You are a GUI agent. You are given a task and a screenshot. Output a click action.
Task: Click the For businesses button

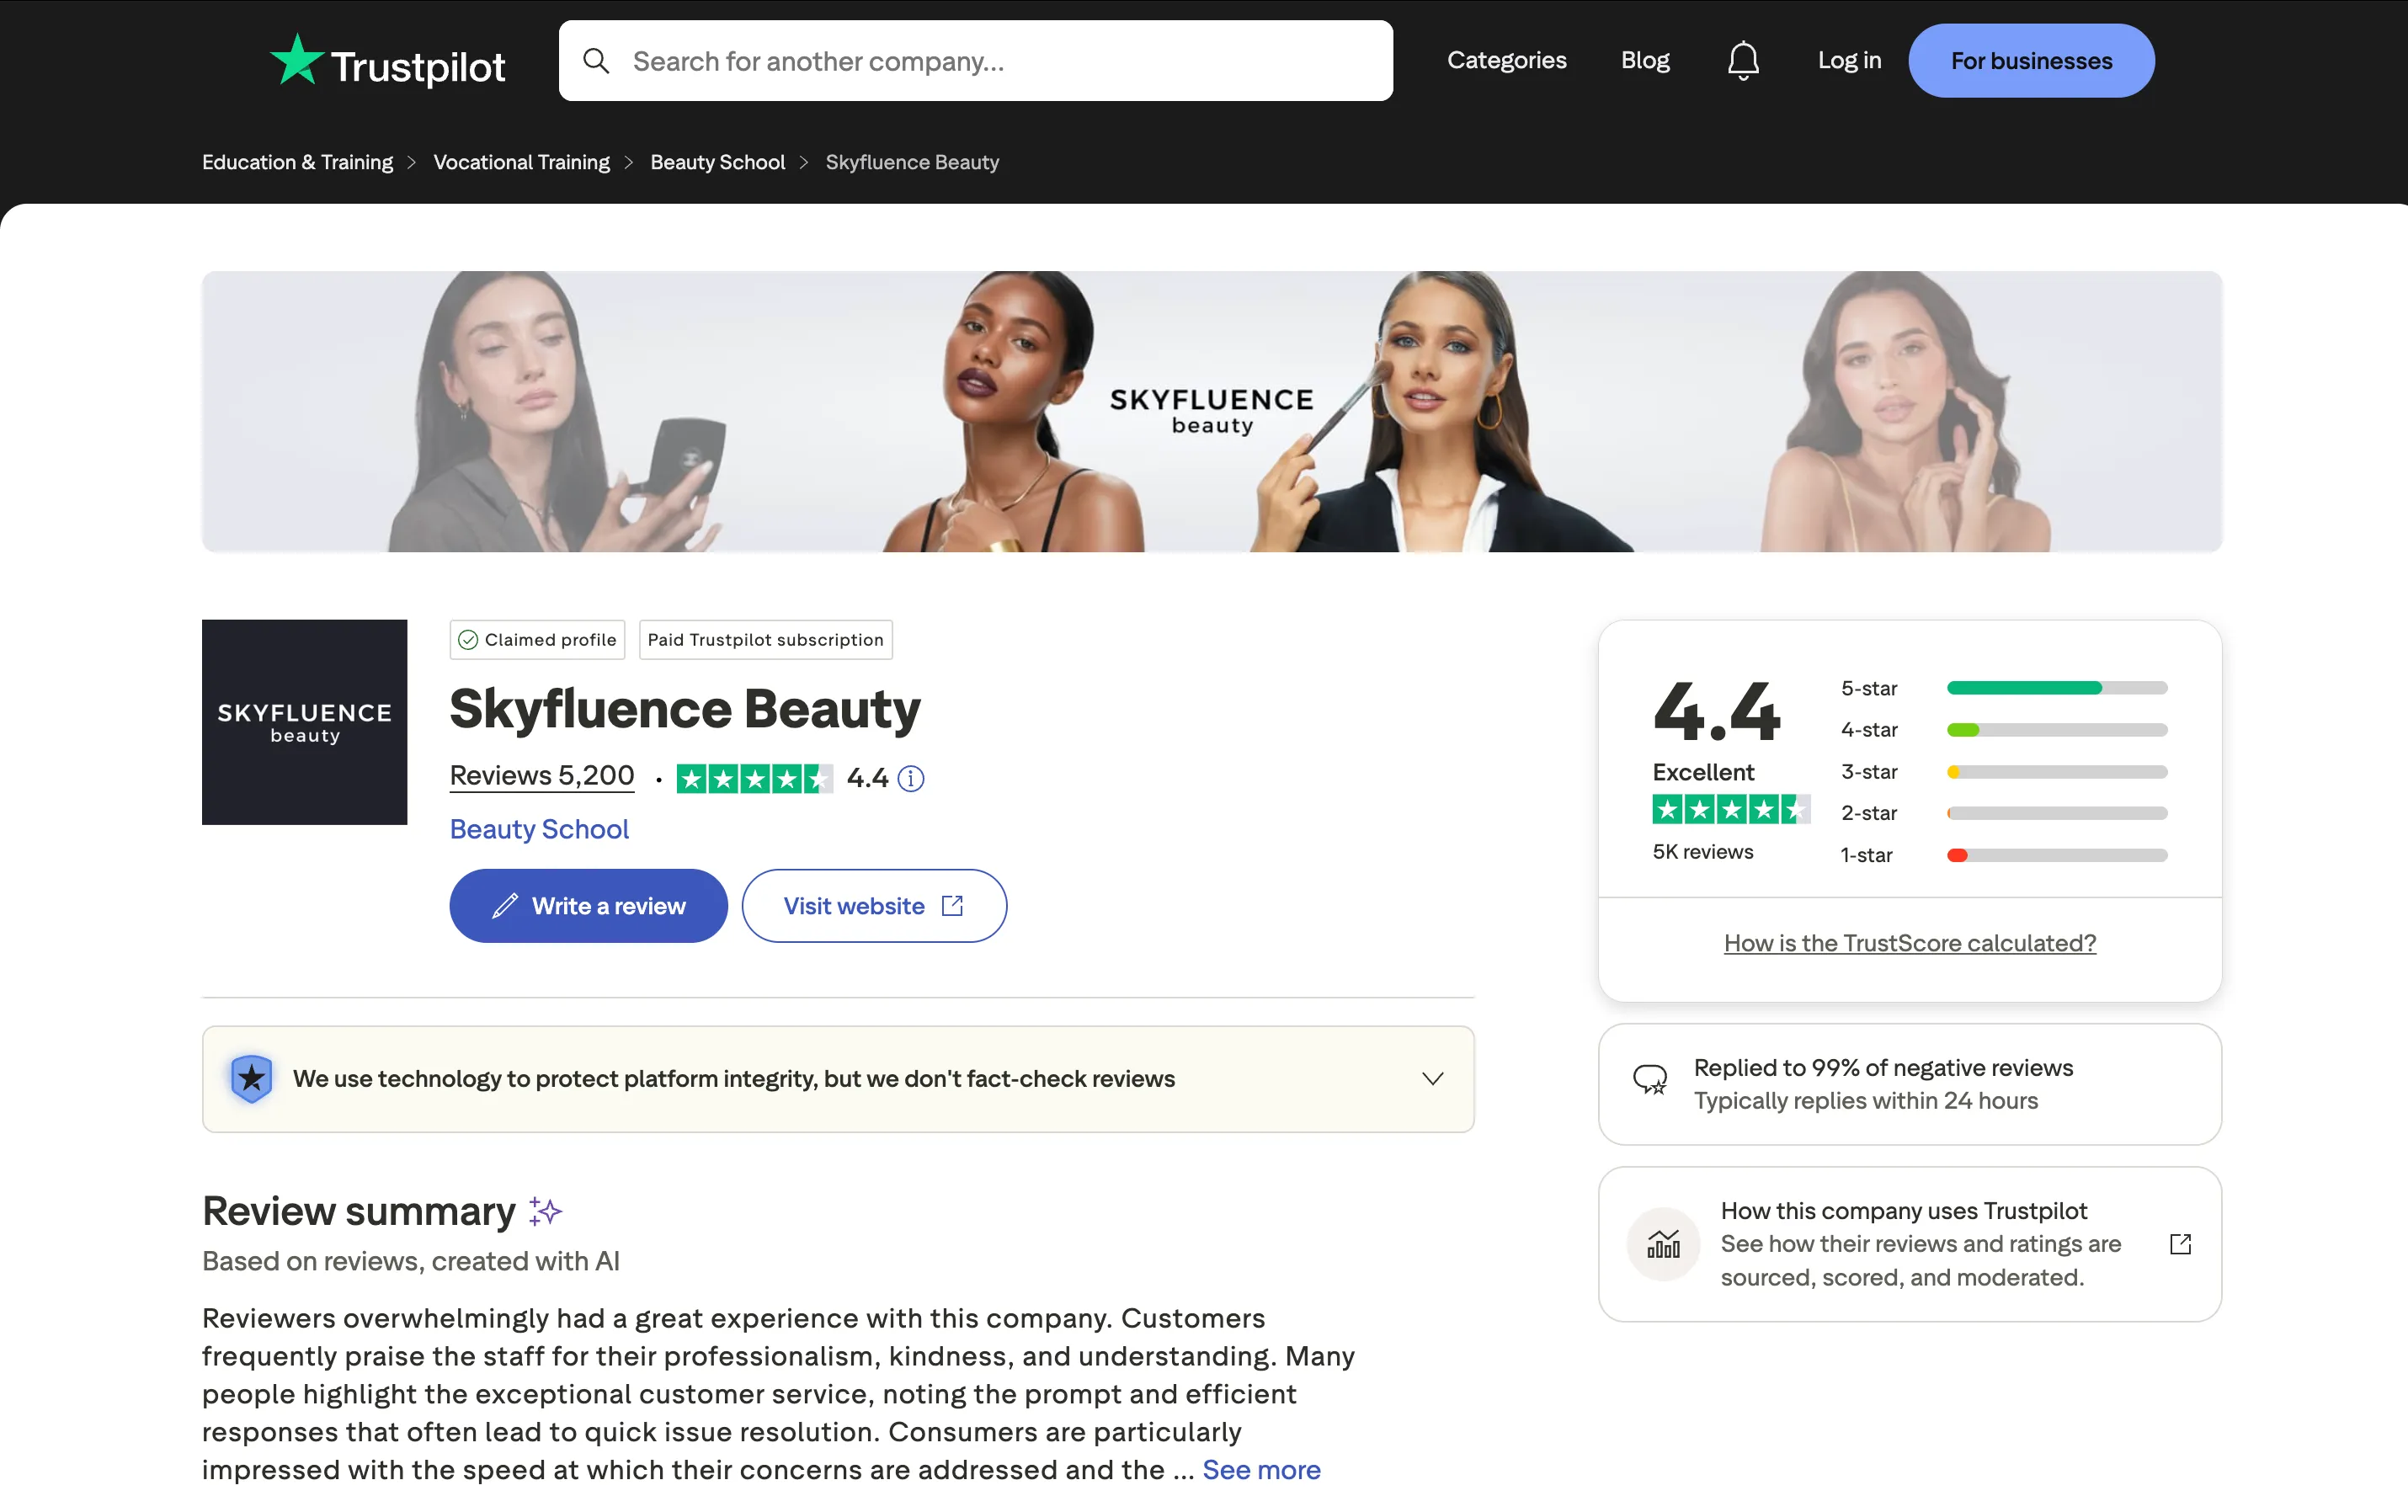(x=2032, y=60)
